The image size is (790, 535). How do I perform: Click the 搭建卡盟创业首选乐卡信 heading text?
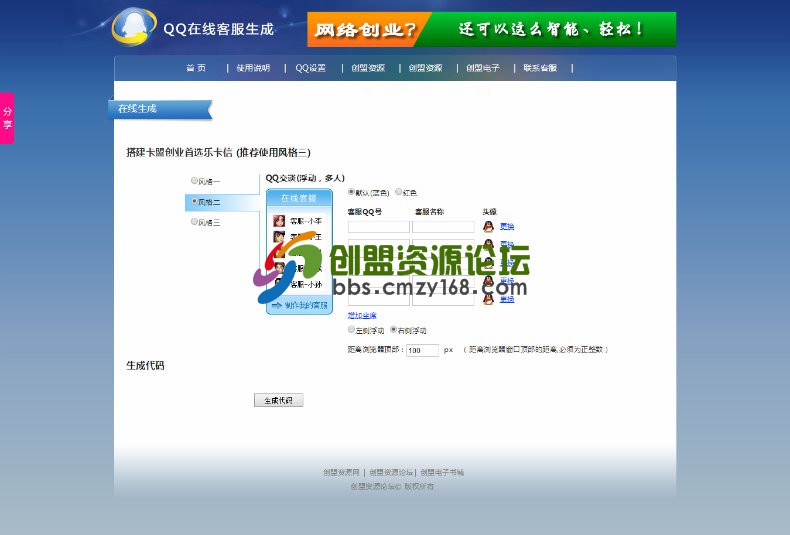tap(179, 152)
